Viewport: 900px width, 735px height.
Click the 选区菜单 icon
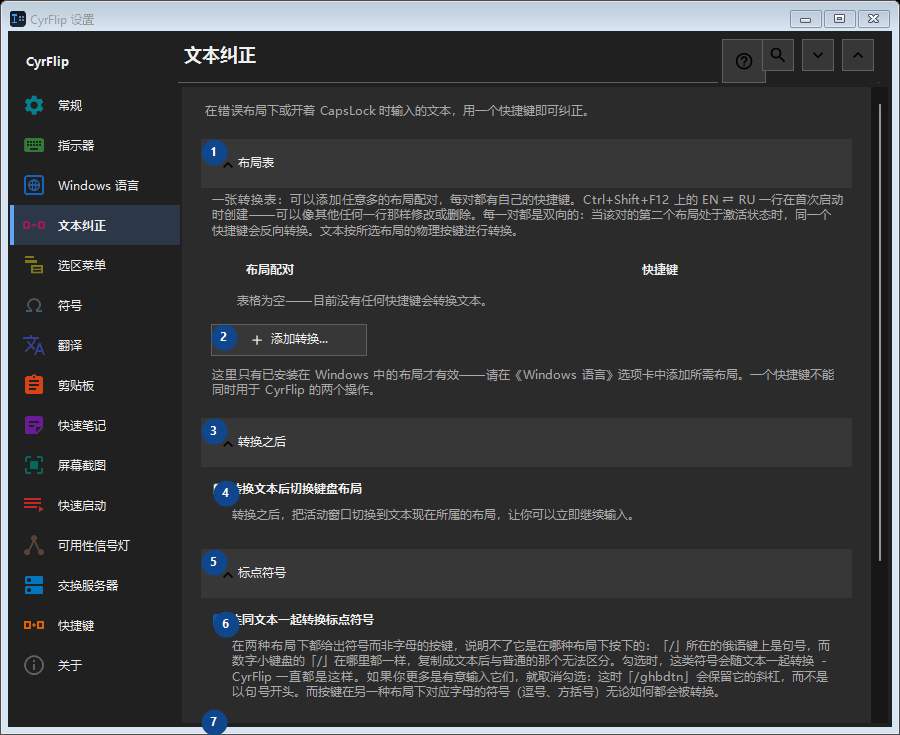(34, 265)
